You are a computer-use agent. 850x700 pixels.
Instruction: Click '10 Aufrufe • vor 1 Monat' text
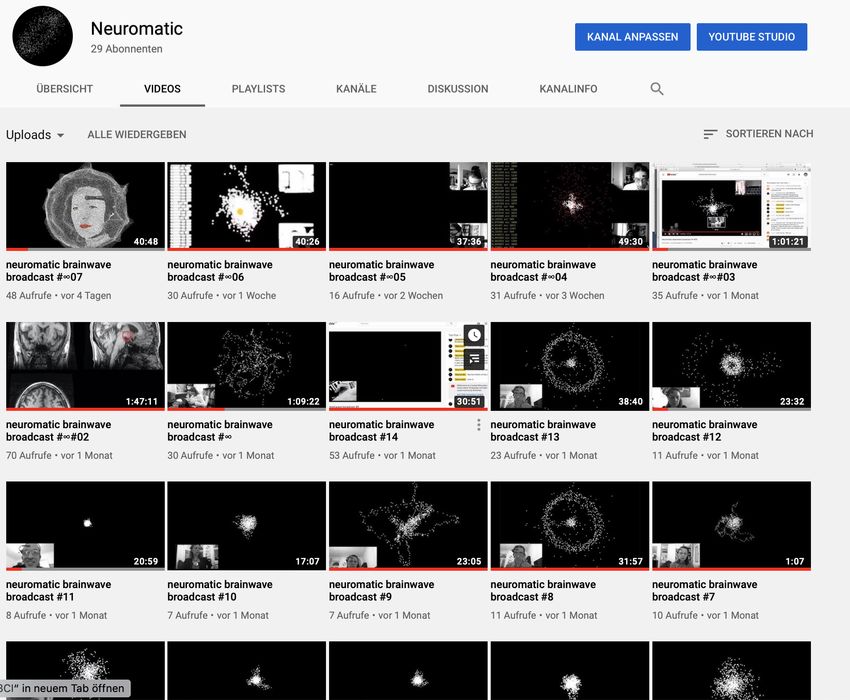(706, 615)
